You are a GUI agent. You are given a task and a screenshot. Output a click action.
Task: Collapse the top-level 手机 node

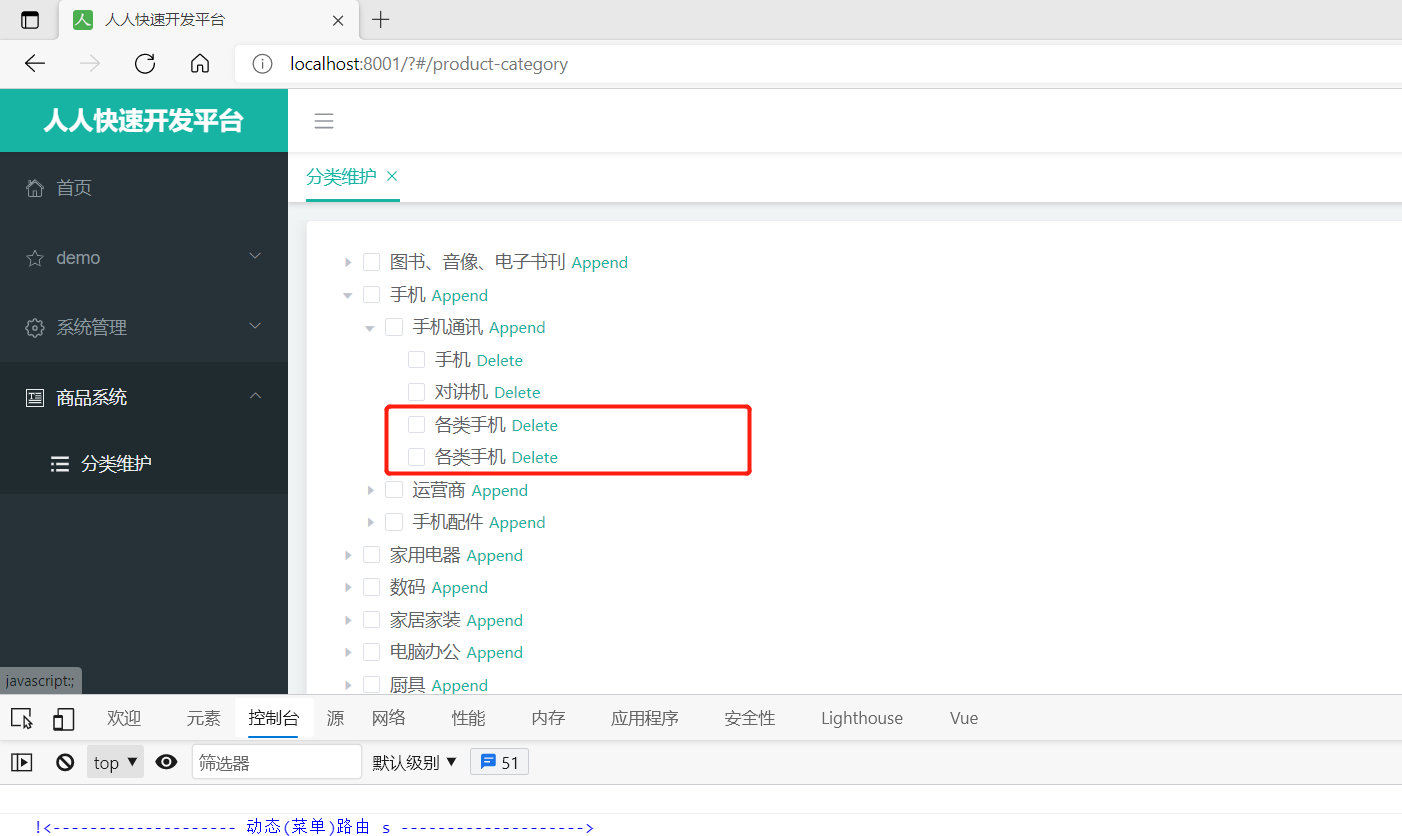[x=348, y=295]
